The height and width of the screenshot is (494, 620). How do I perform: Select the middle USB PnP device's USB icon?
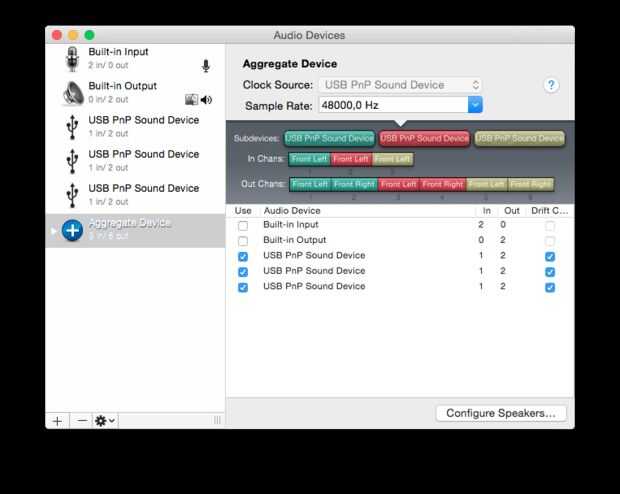[x=72, y=161]
